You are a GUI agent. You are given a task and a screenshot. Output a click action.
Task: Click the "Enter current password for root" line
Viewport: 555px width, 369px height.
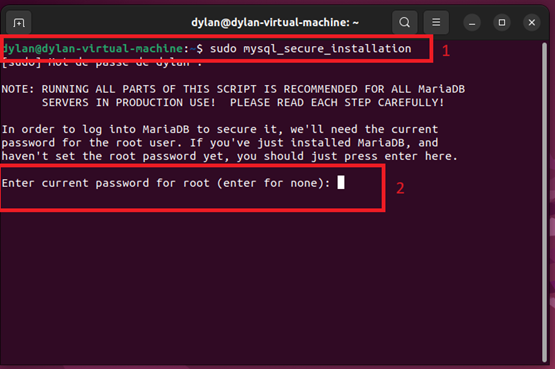click(x=166, y=183)
